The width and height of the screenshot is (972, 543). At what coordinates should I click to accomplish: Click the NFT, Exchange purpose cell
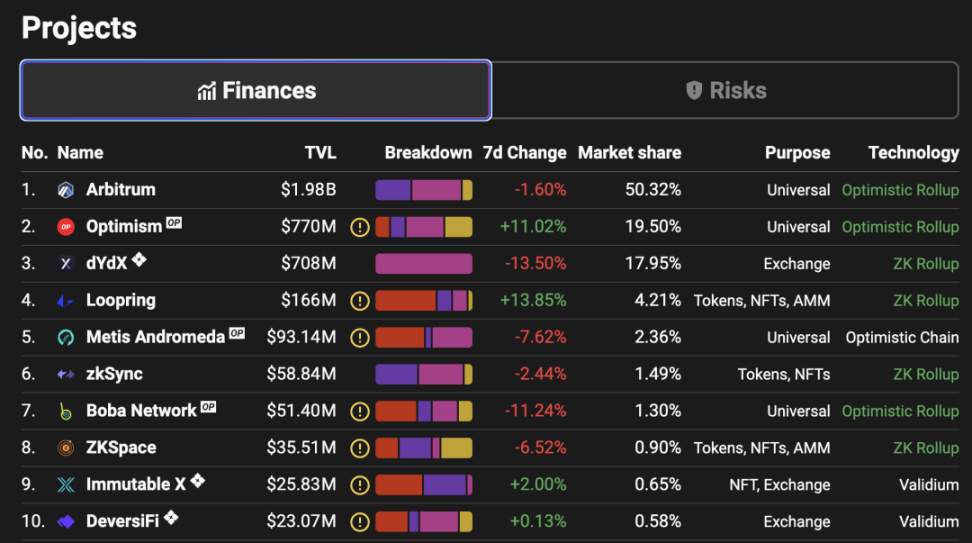pos(779,485)
